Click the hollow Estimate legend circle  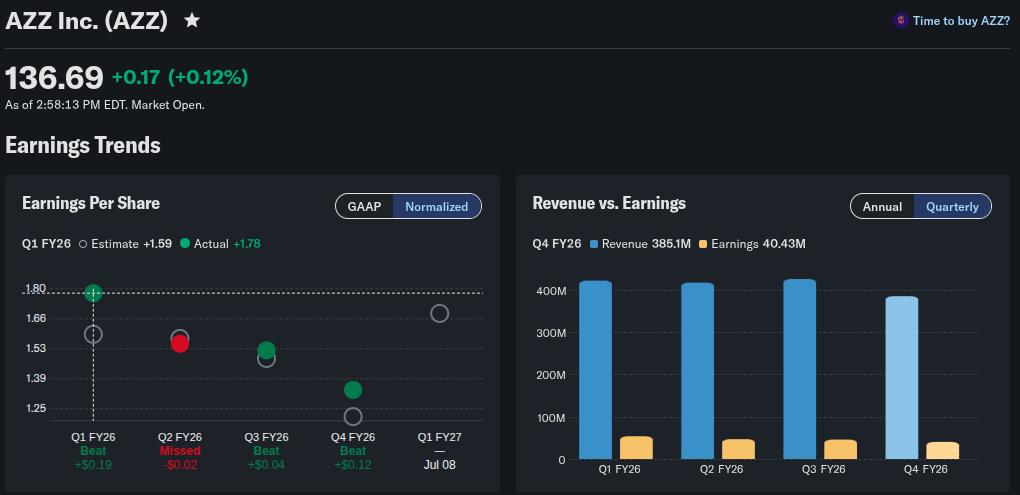click(83, 245)
